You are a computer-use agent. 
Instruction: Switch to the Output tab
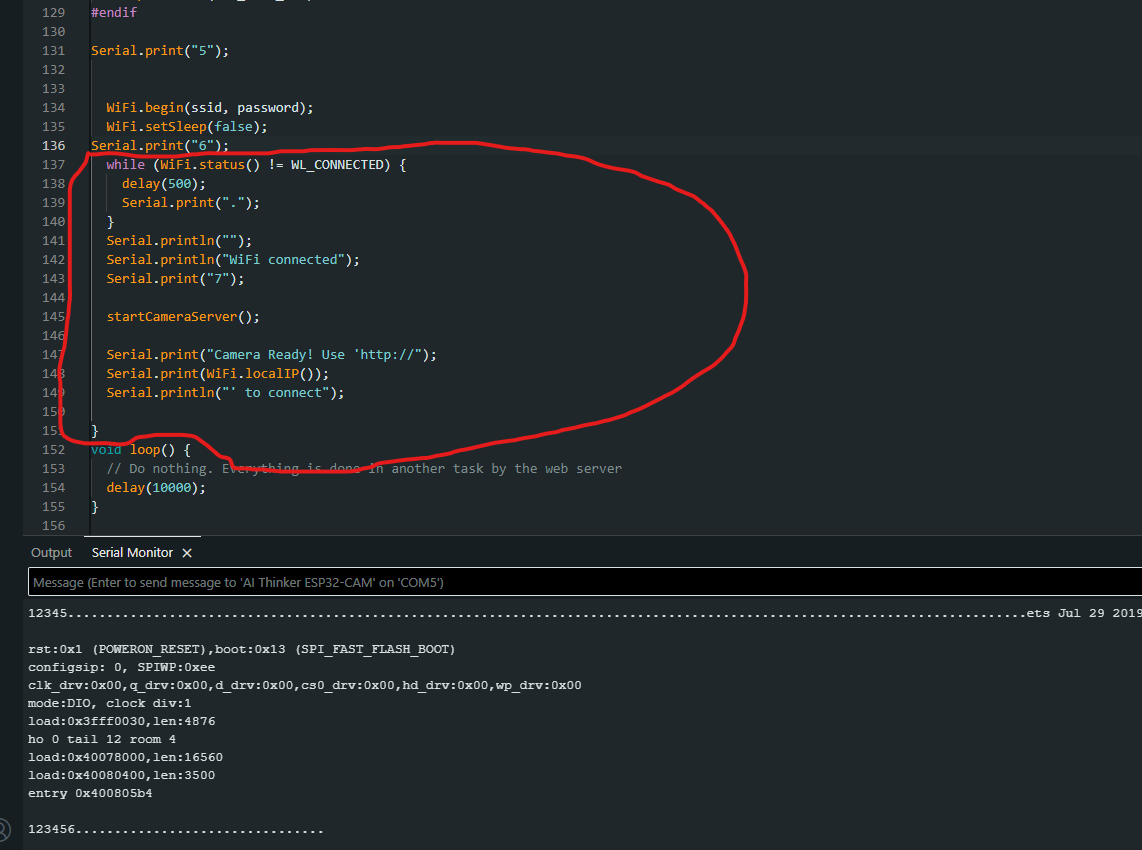click(x=52, y=553)
